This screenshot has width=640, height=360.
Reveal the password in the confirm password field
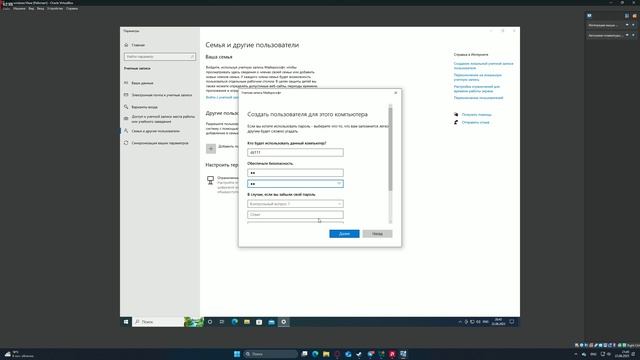click(x=339, y=184)
